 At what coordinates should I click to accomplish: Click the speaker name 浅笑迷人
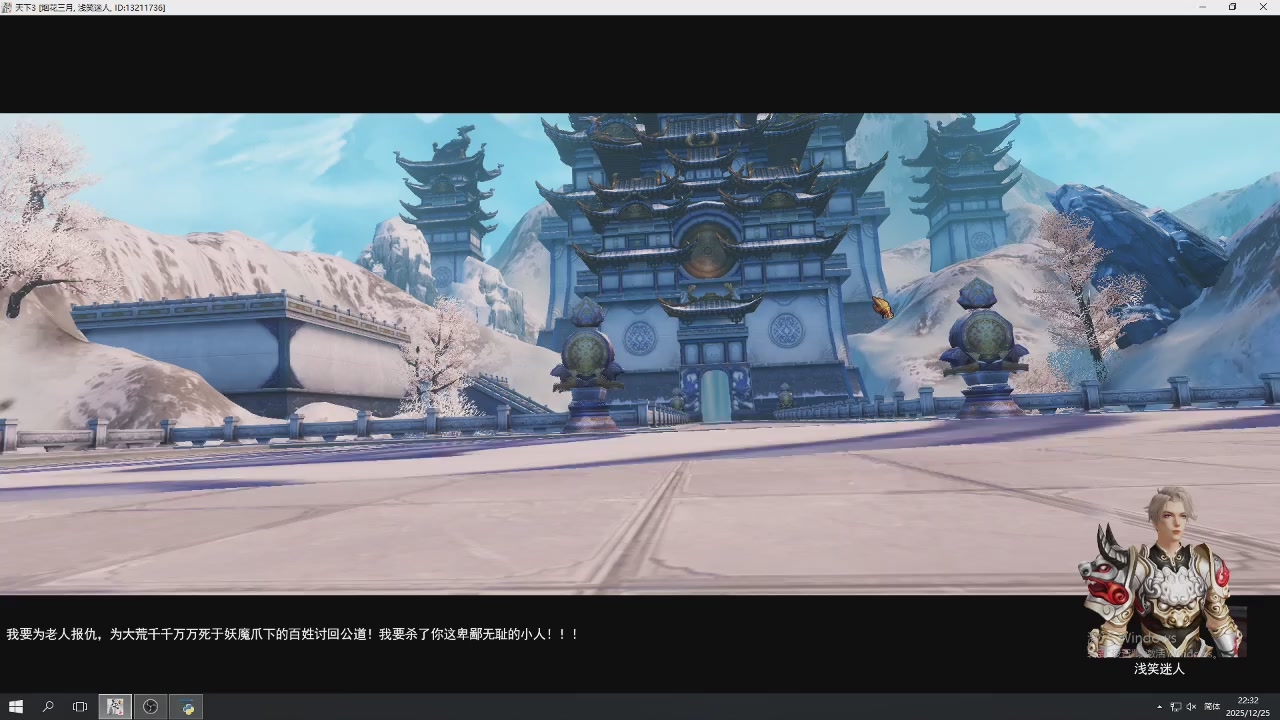[1159, 669]
